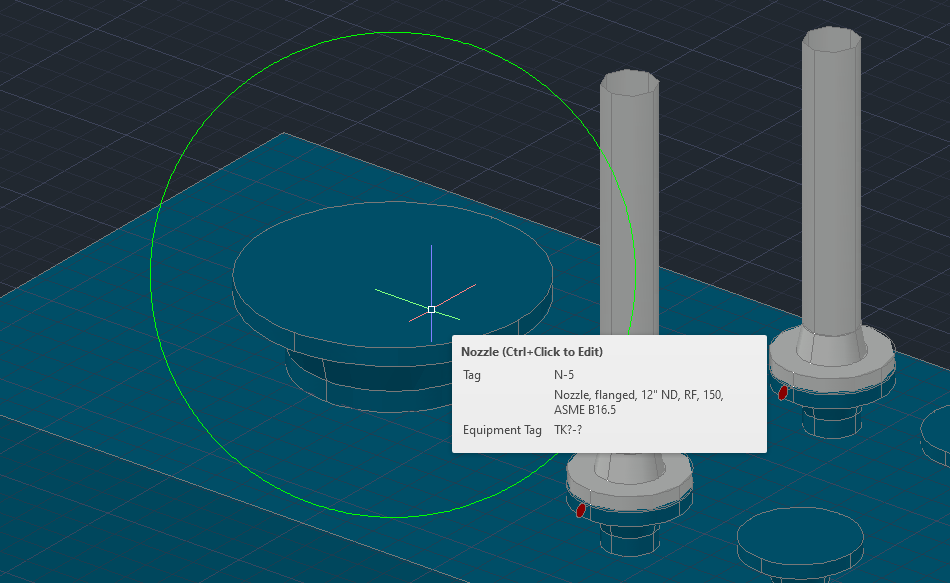Click the crosshair pickbox at the cursor
950x583 pixels.
pyautogui.click(x=430, y=309)
